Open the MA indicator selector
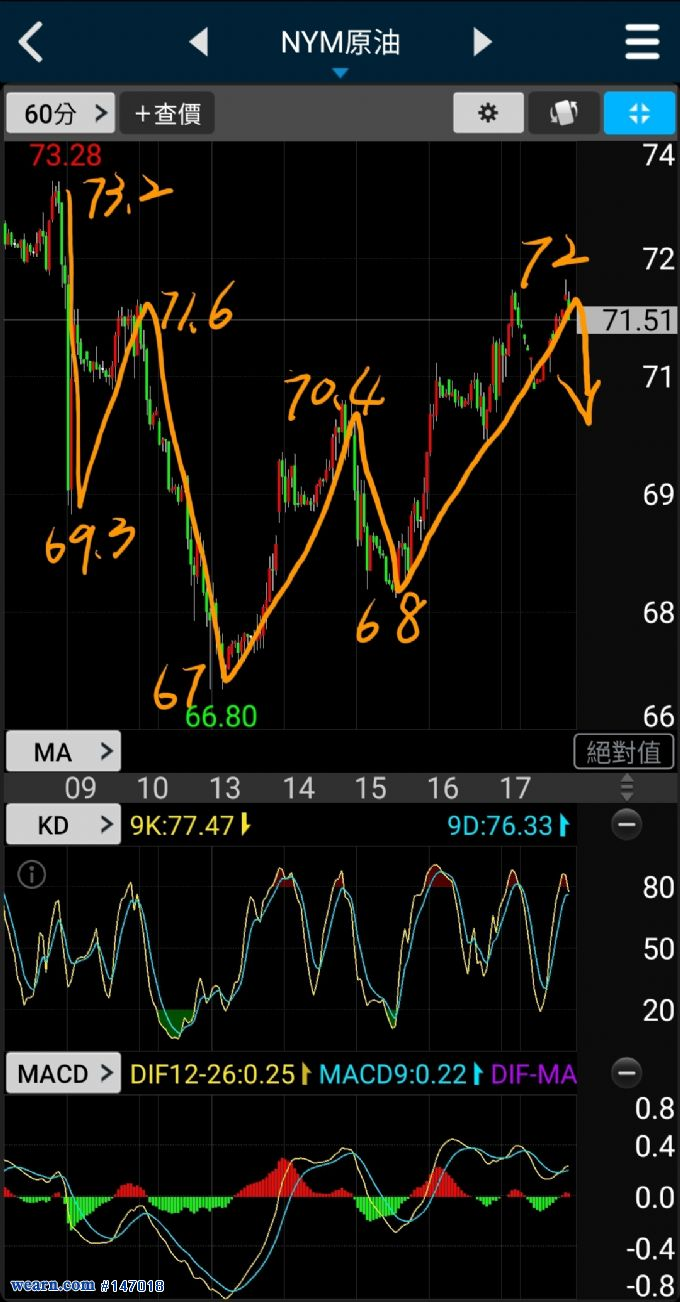 [x=63, y=751]
